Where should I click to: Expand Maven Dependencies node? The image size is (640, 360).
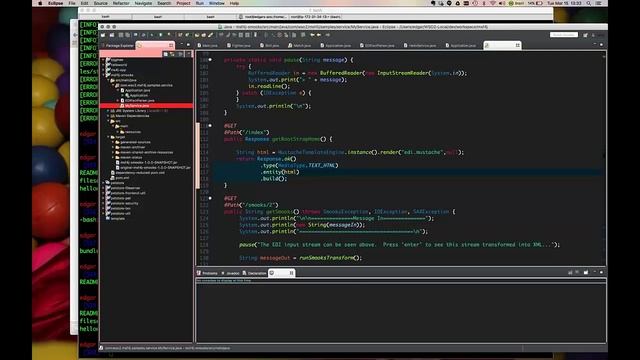coord(108,116)
